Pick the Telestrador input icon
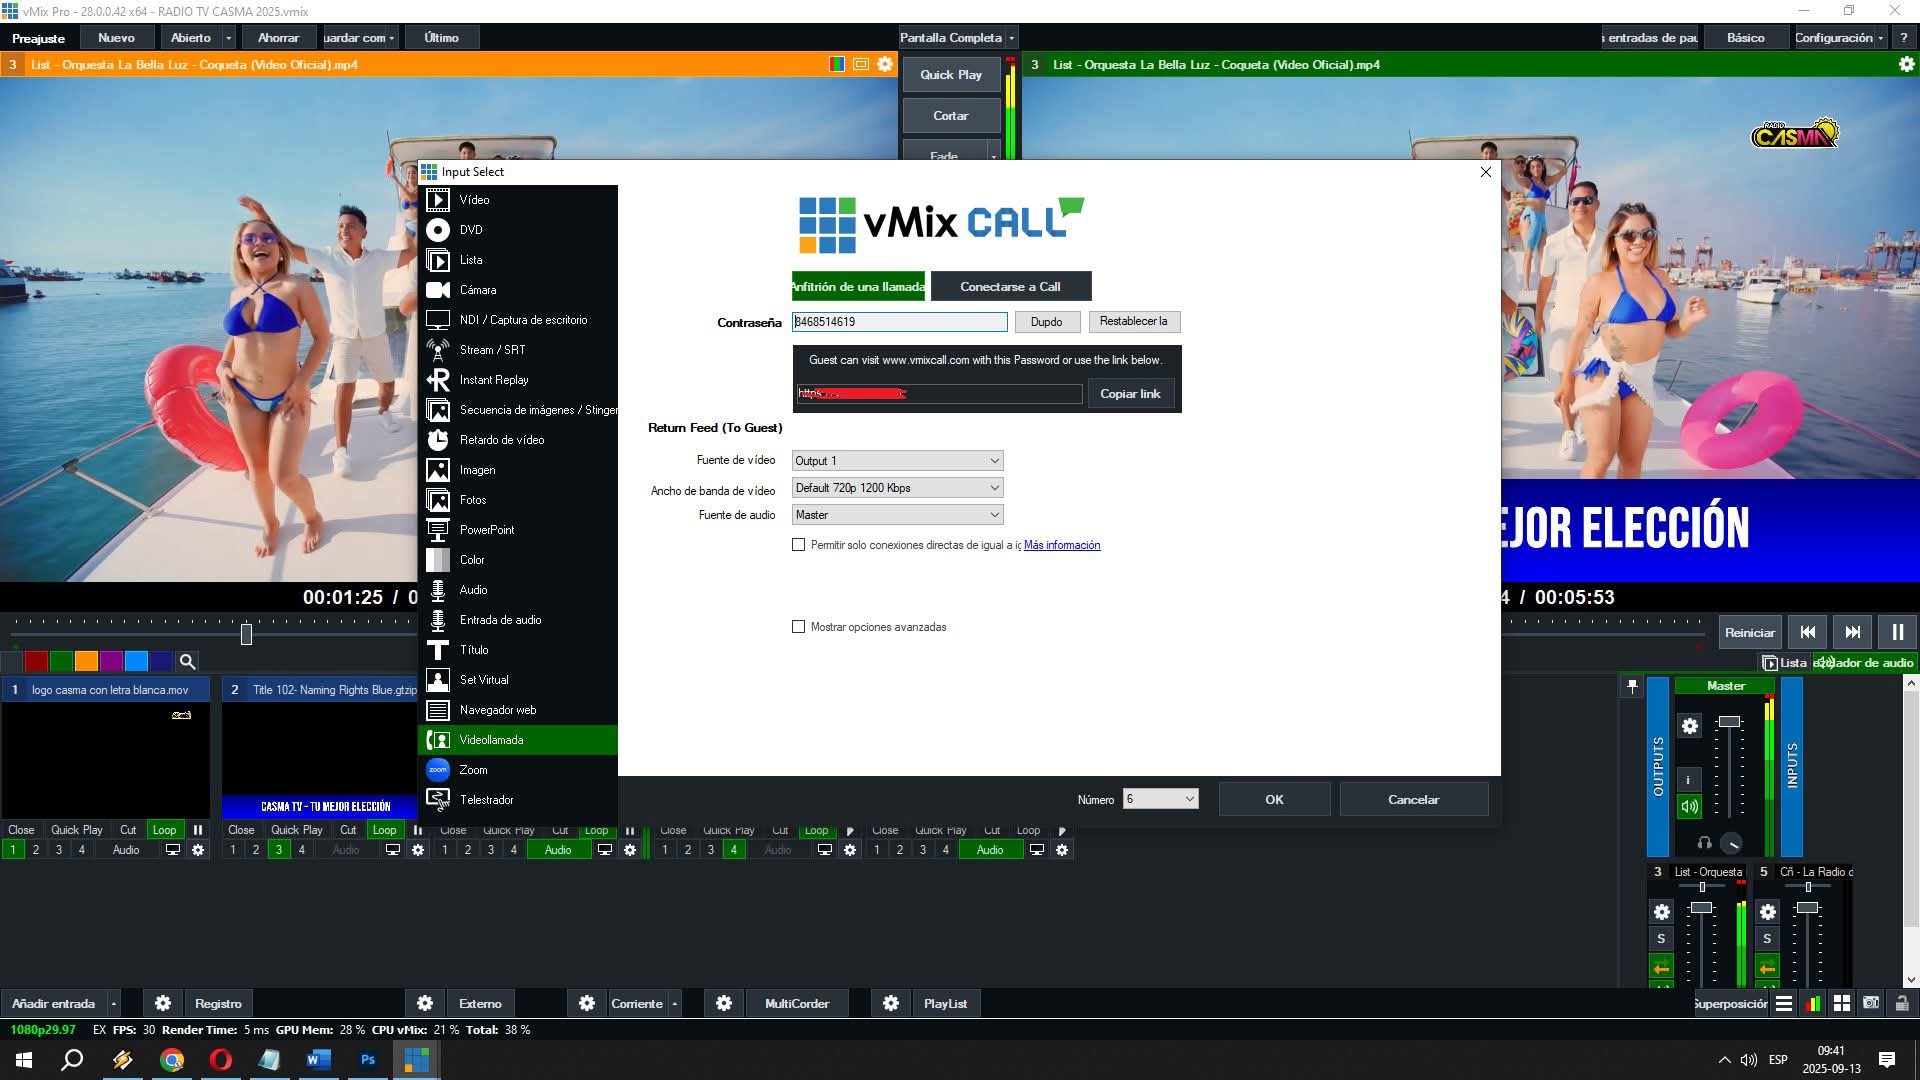Screen dimensions: 1920x1080 pos(438,800)
